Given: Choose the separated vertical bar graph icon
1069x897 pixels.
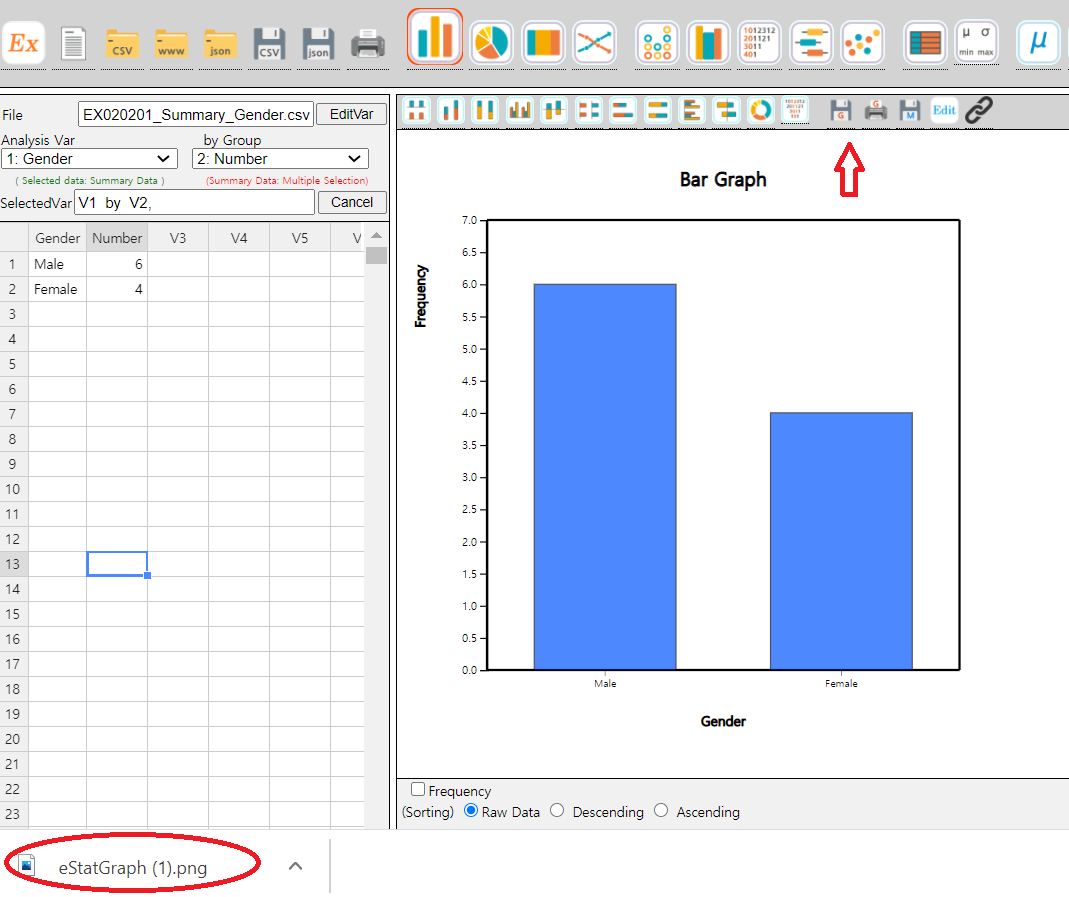Looking at the screenshot, I should click(417, 110).
